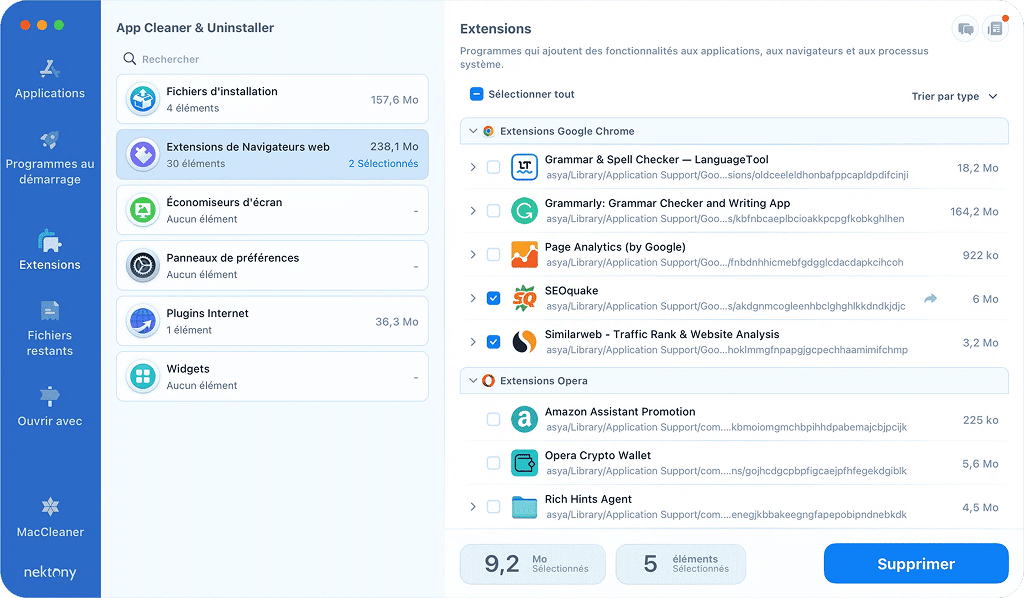The image size is (1024, 598).
Task: Check the Rich Hints Agent checkbox
Action: (493, 507)
